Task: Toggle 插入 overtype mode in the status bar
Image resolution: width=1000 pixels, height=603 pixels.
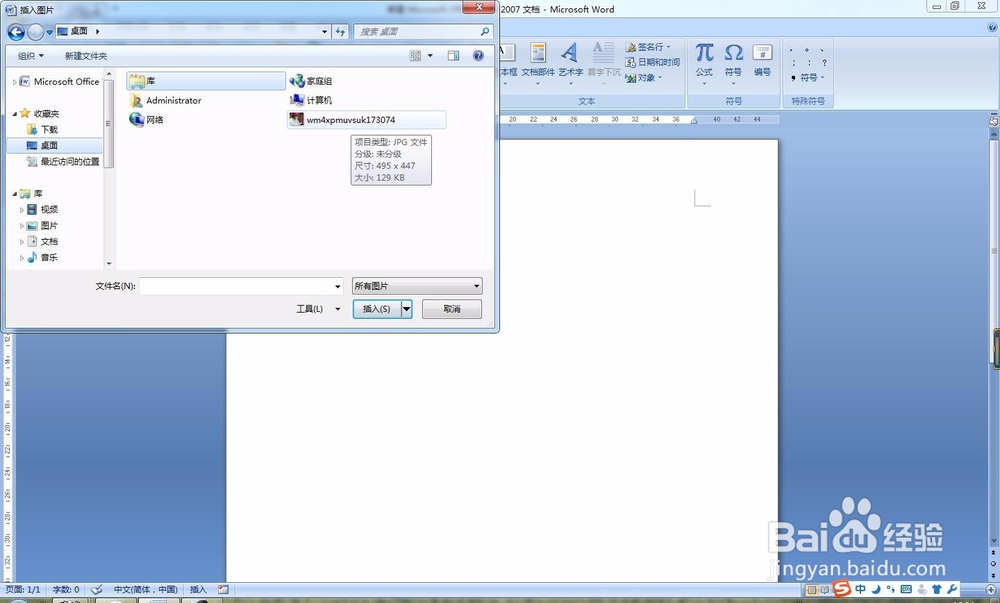Action: coord(198,590)
